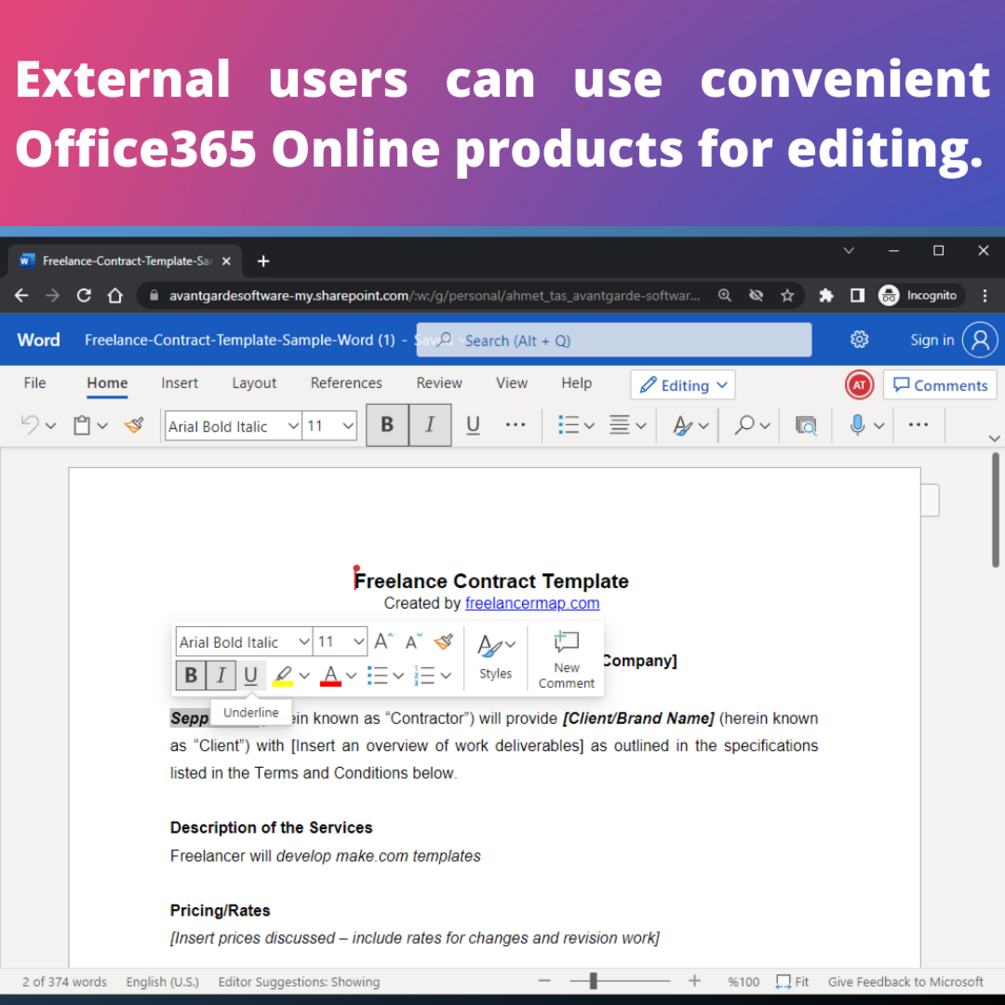Click the browser address bar URL
This screenshot has height=1005, width=1005.
435,295
